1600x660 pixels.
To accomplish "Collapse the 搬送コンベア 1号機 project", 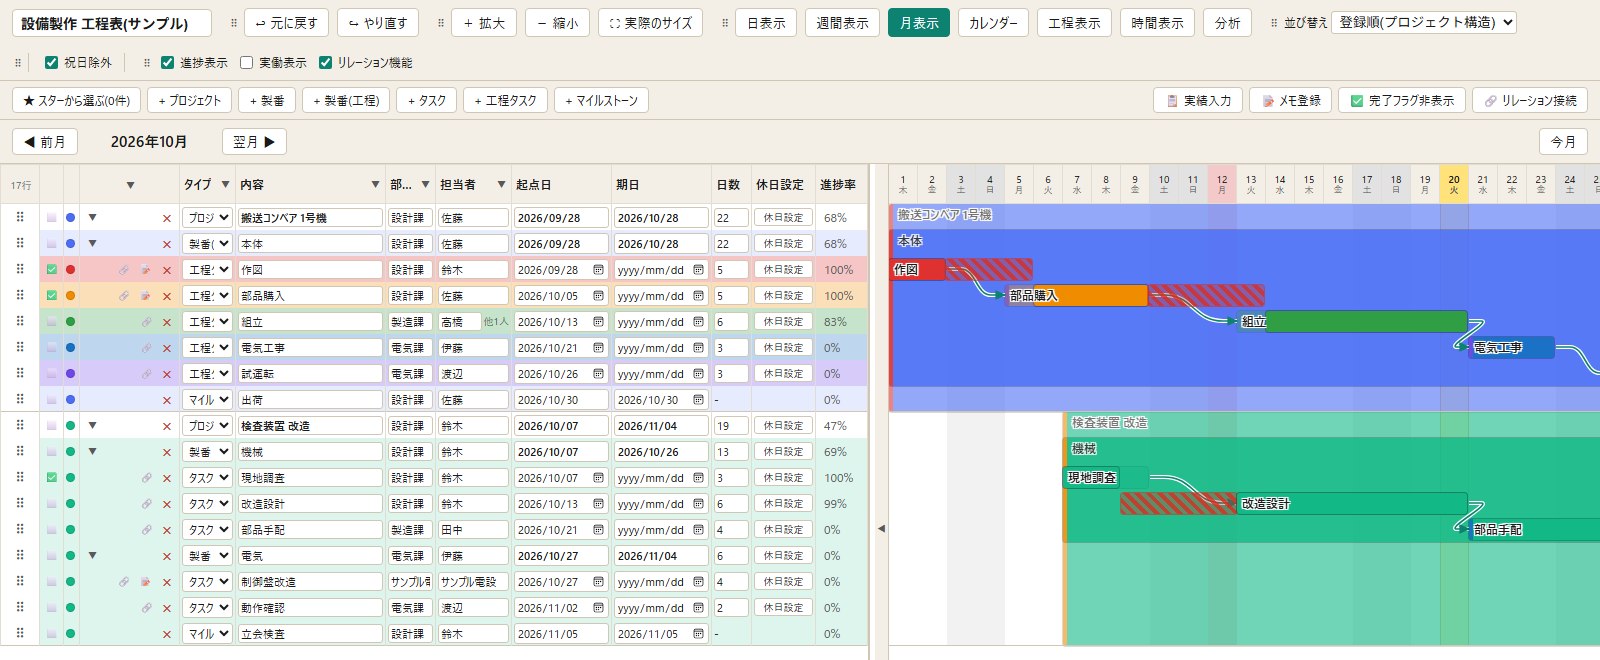I will point(92,217).
